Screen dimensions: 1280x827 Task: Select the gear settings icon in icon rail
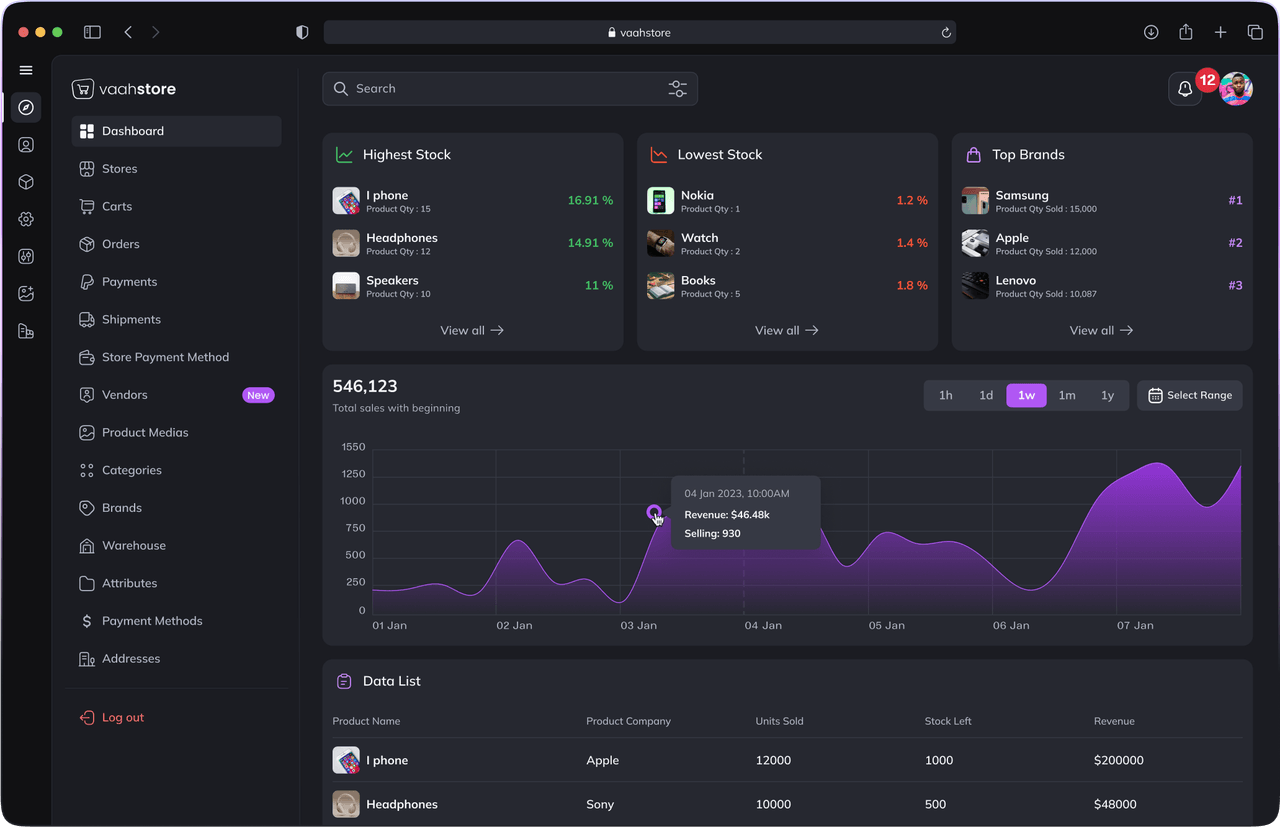tap(26, 219)
